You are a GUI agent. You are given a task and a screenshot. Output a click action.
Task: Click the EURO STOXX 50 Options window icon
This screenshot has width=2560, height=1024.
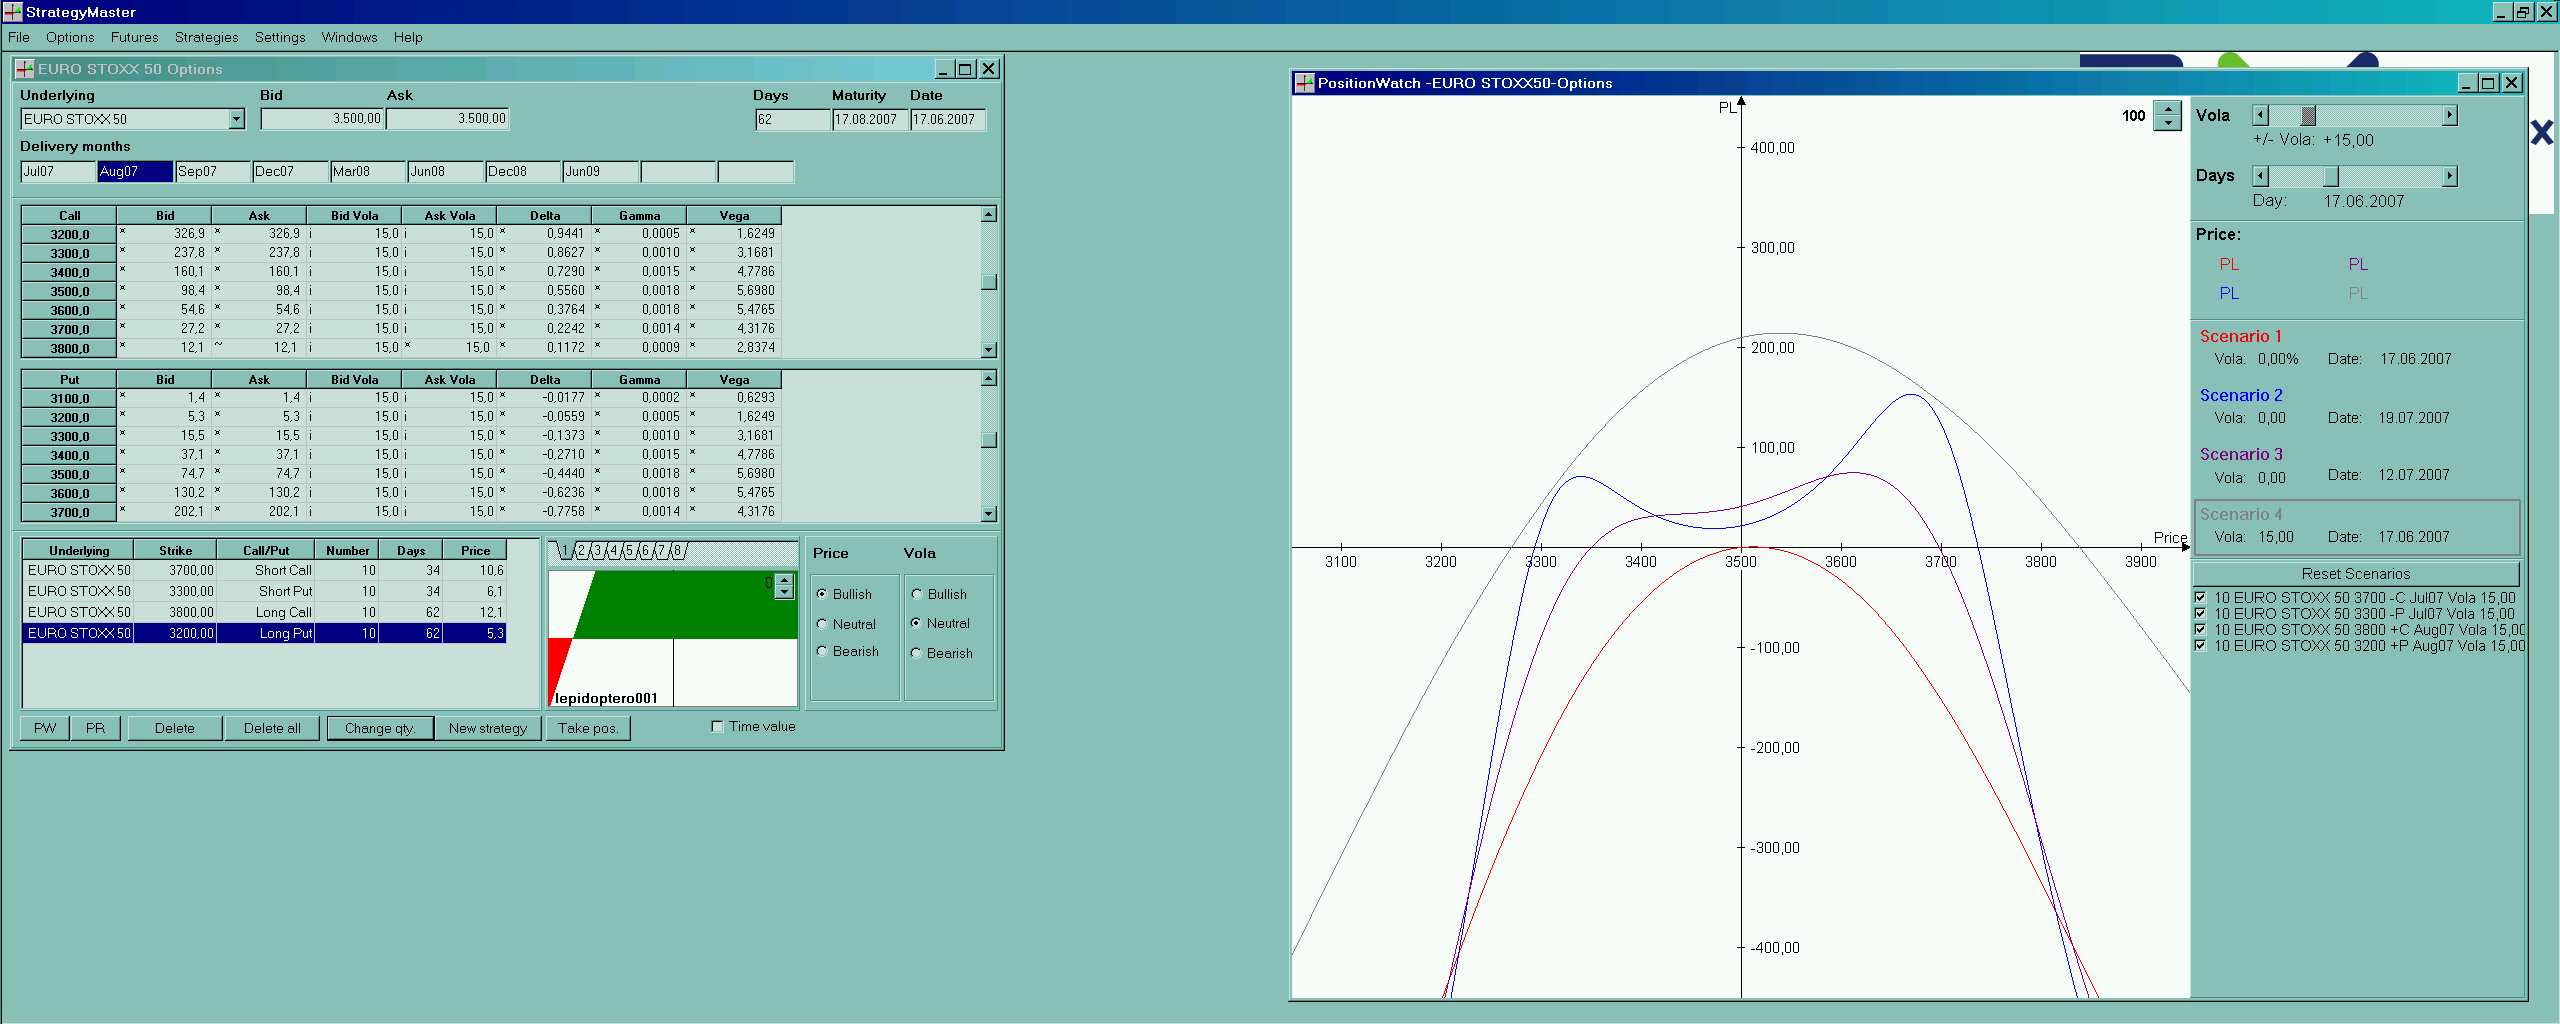(x=24, y=69)
